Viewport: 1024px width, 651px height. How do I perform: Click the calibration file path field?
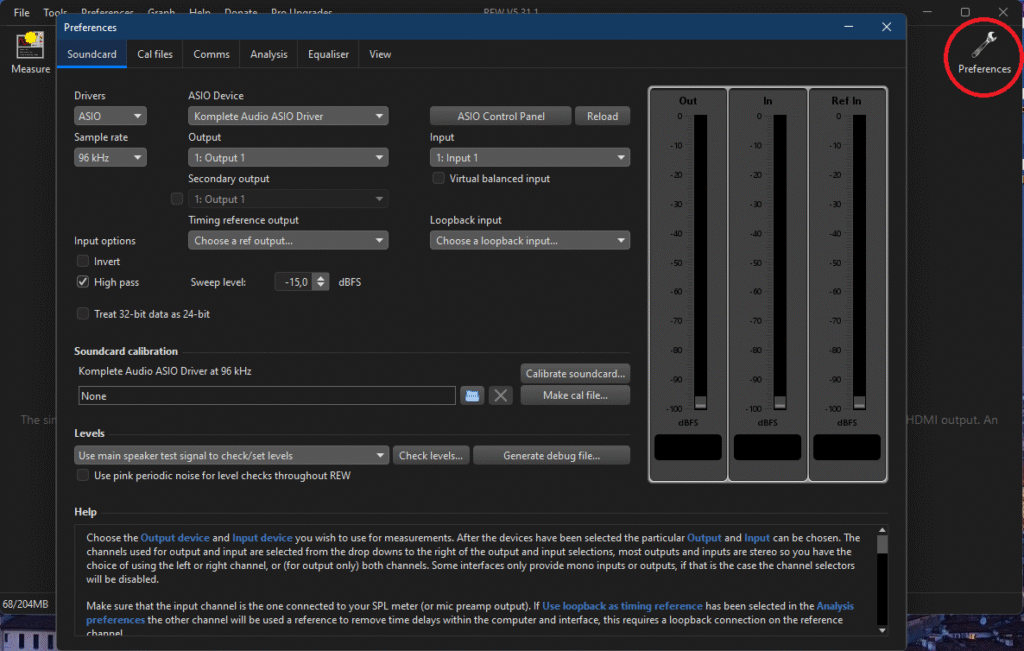pos(267,396)
